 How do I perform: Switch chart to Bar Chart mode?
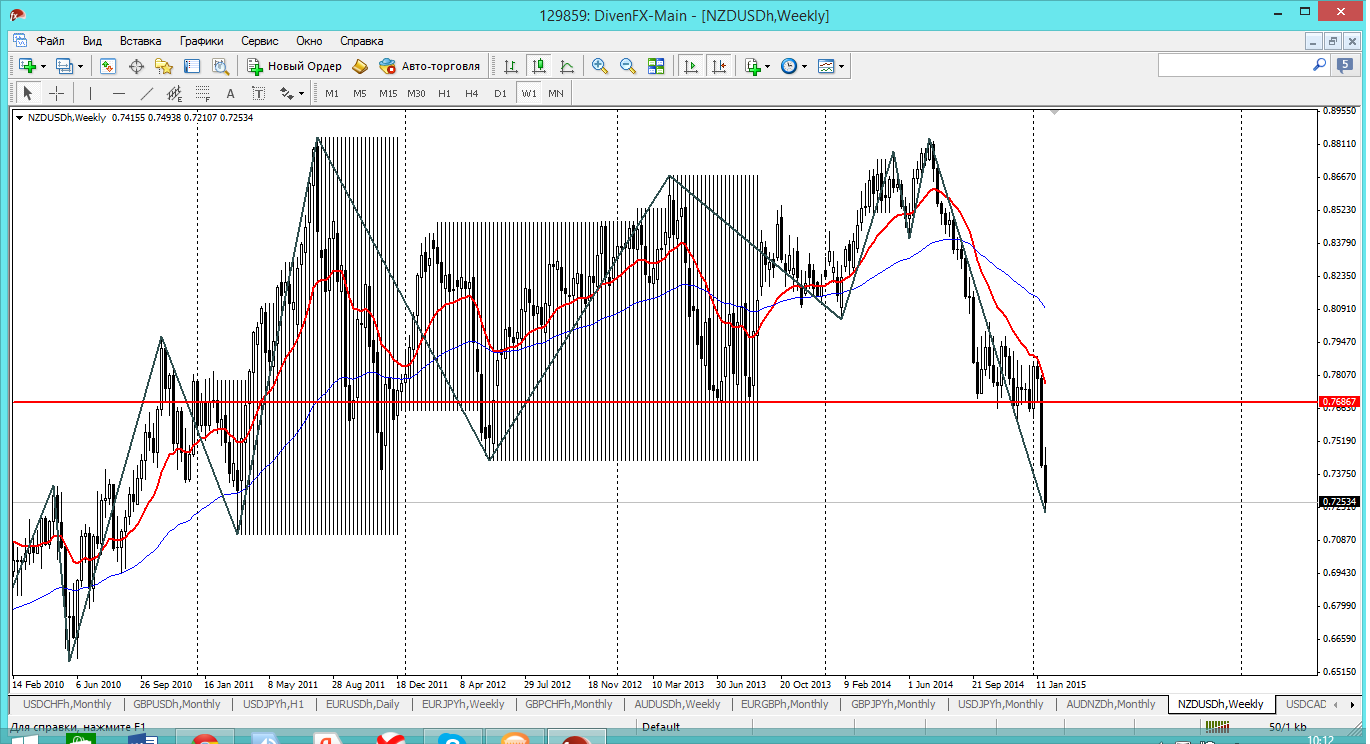pyautogui.click(x=511, y=66)
